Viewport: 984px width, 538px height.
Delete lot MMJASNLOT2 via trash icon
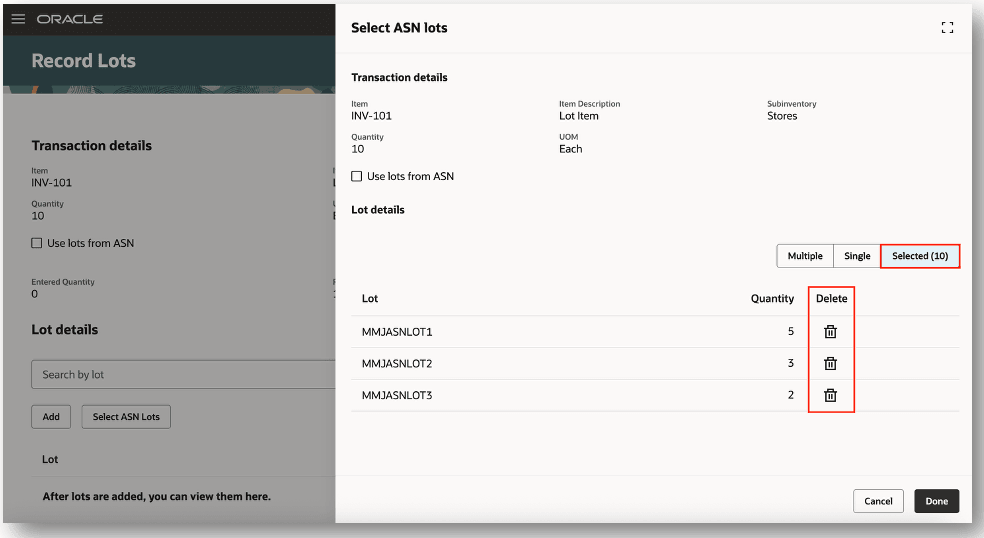[x=830, y=363]
